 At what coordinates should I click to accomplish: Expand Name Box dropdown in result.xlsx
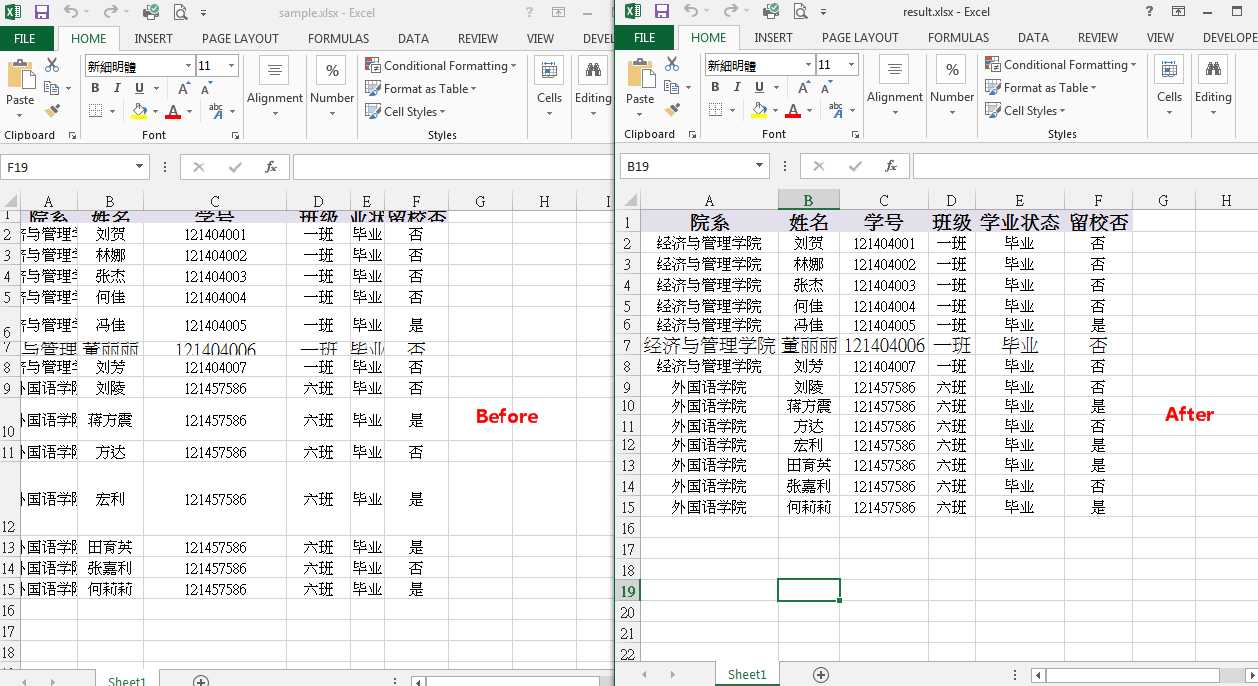tap(758, 166)
